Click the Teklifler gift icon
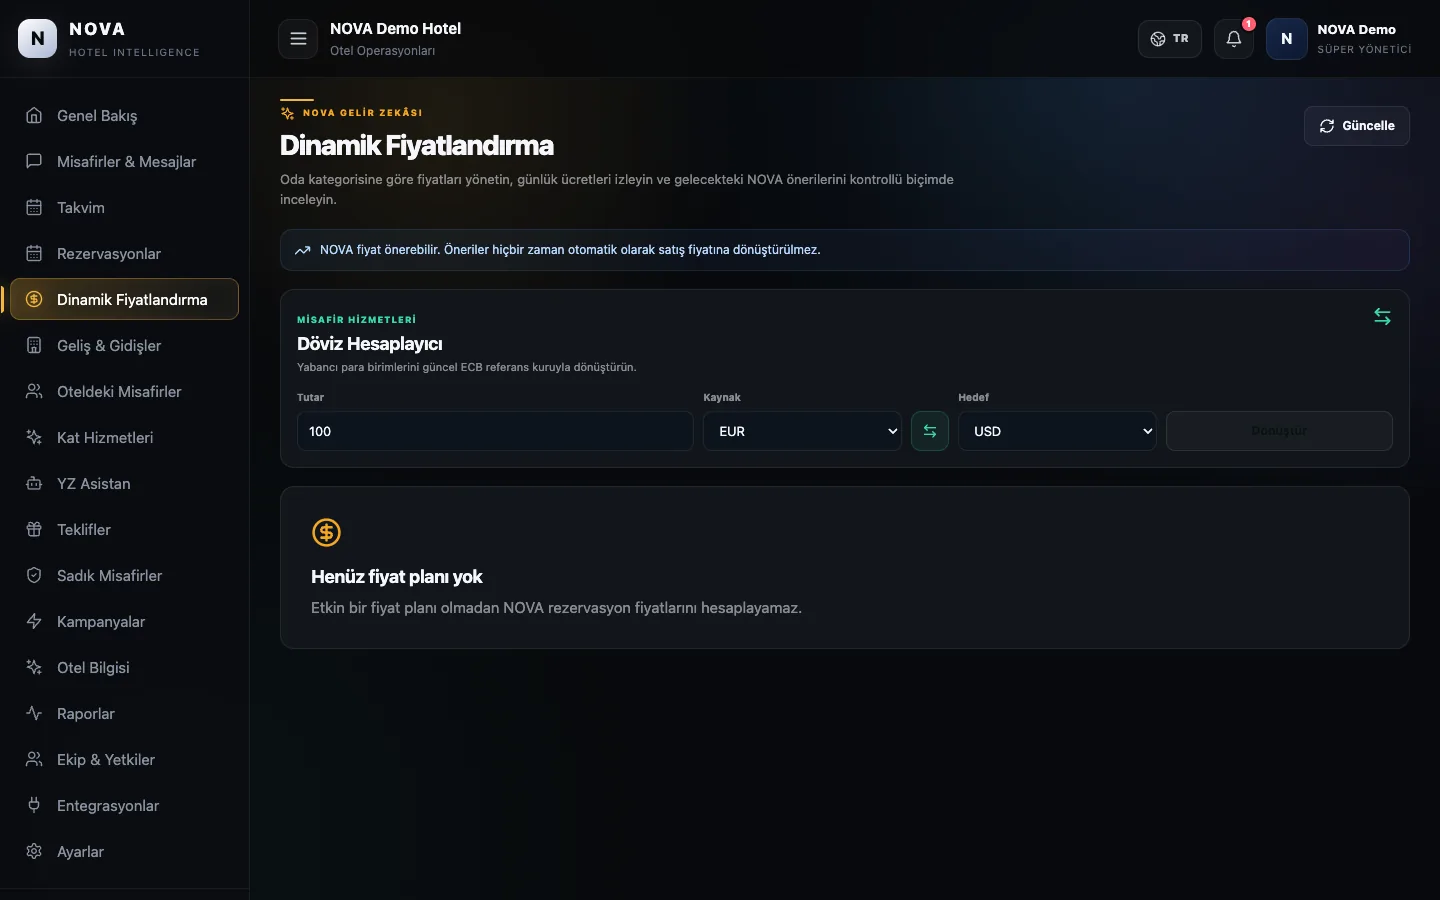Image resolution: width=1440 pixels, height=900 pixels. coord(34,529)
